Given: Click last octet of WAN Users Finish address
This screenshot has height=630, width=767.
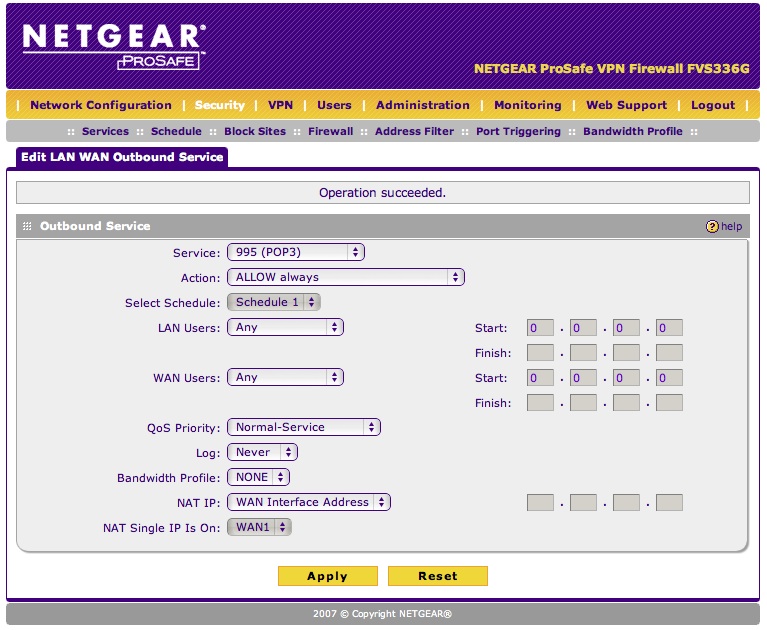Looking at the screenshot, I should coord(669,403).
